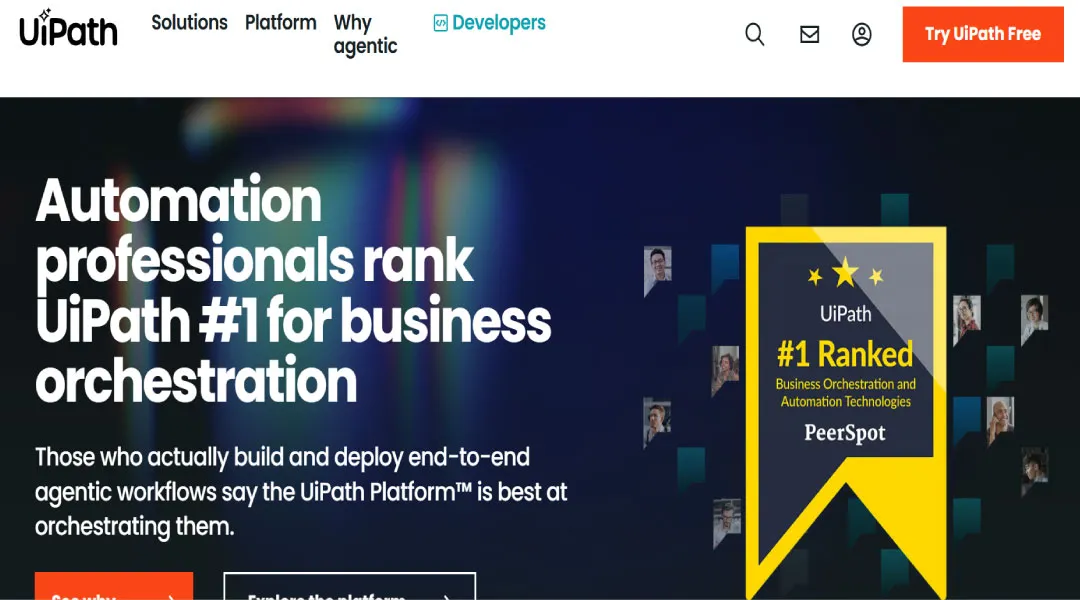Click the #1 Ranked text on the badge

coord(845,354)
